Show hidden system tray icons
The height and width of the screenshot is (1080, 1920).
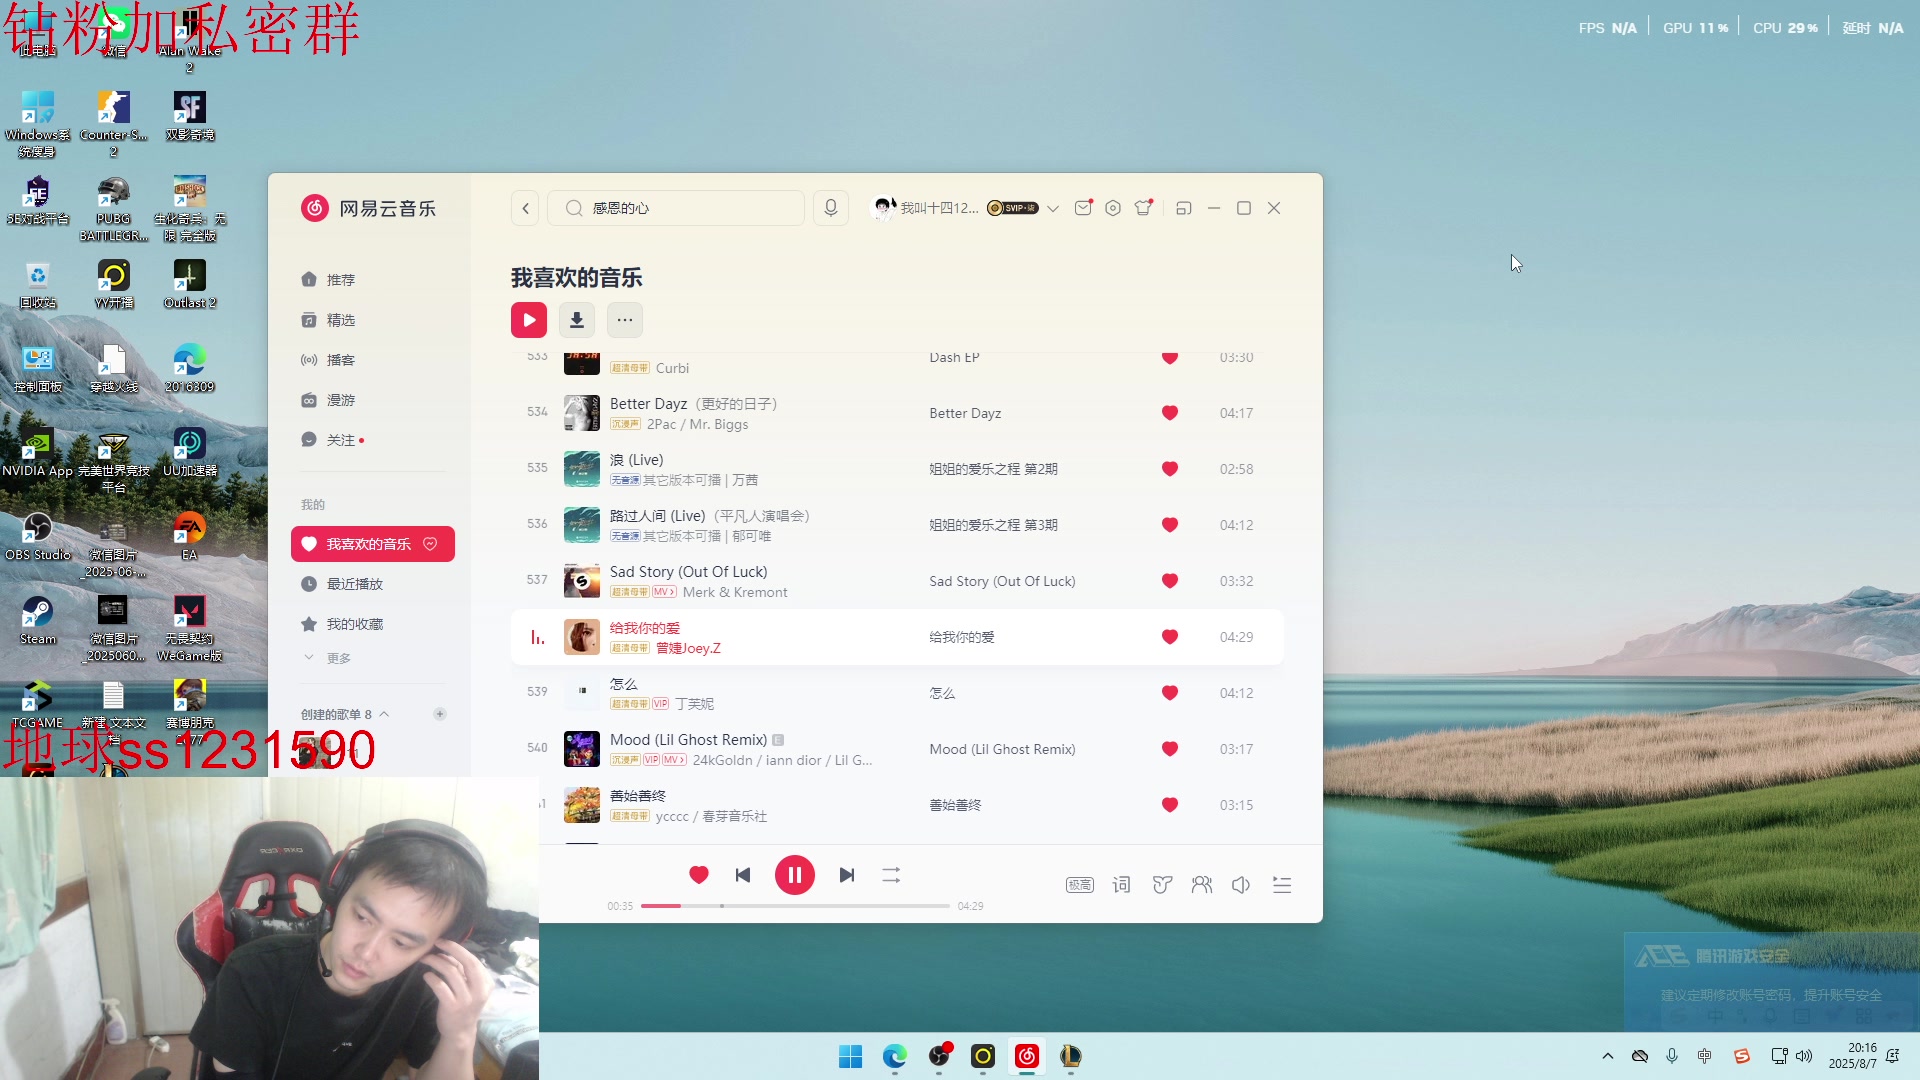(1608, 1056)
